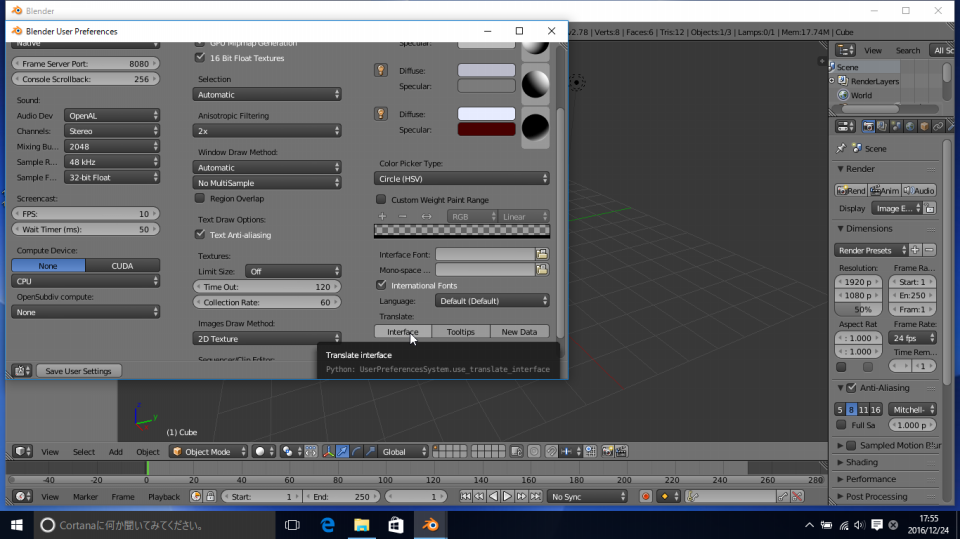Screen dimensions: 960x539
Task: Click the 3D view editor type icon
Action: (23, 451)
